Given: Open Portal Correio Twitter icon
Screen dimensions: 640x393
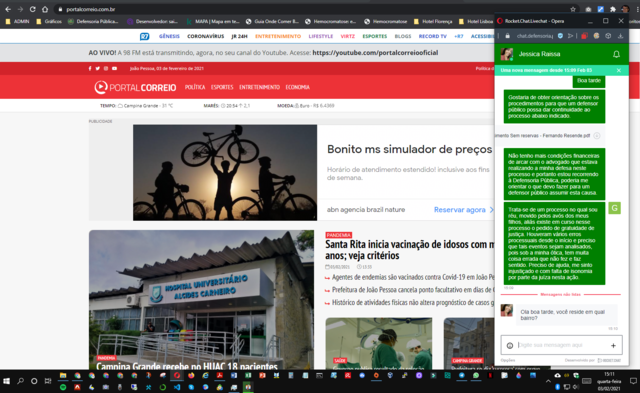Looking at the screenshot, I should point(98,69).
